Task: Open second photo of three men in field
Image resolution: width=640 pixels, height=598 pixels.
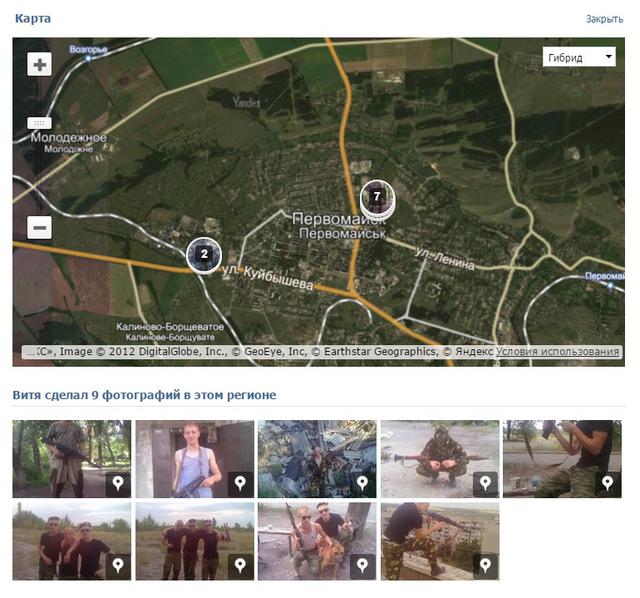Action: coord(195,541)
